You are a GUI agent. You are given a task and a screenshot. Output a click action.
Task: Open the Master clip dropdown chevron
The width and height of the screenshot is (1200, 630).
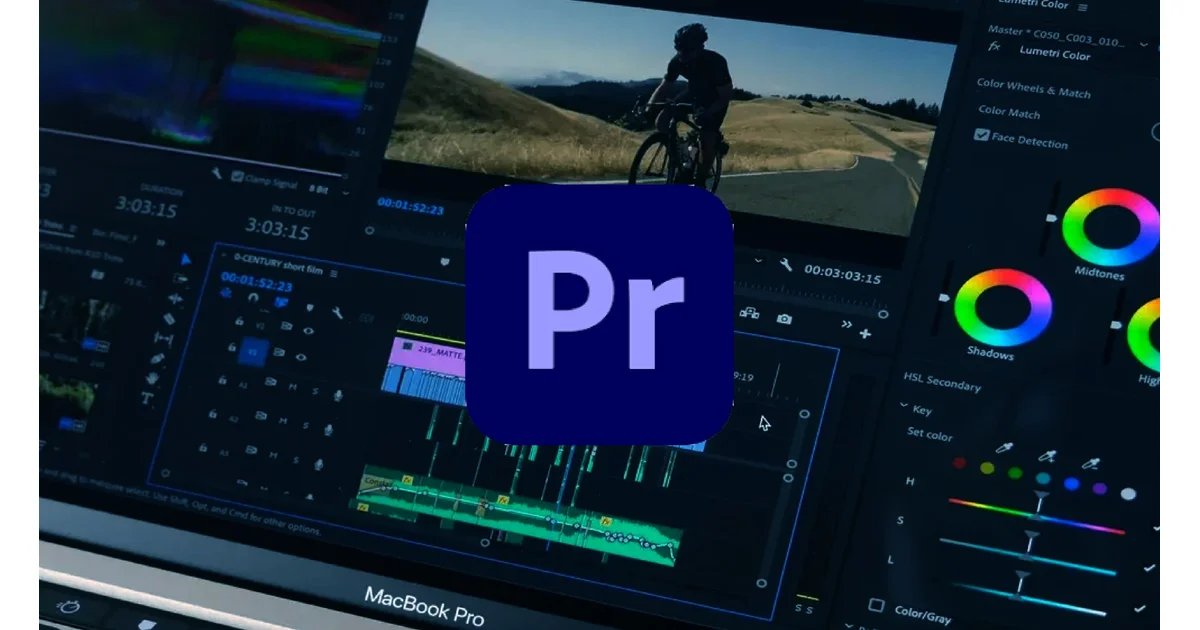1144,45
